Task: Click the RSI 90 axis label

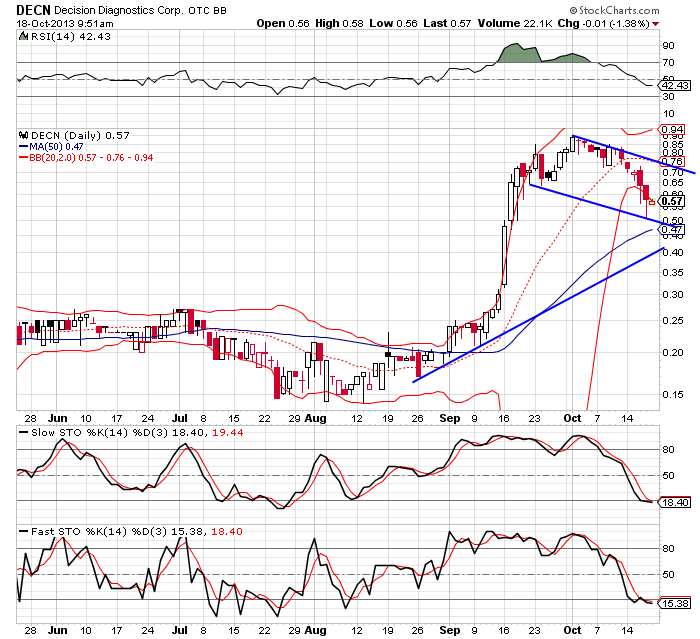Action: [668, 46]
